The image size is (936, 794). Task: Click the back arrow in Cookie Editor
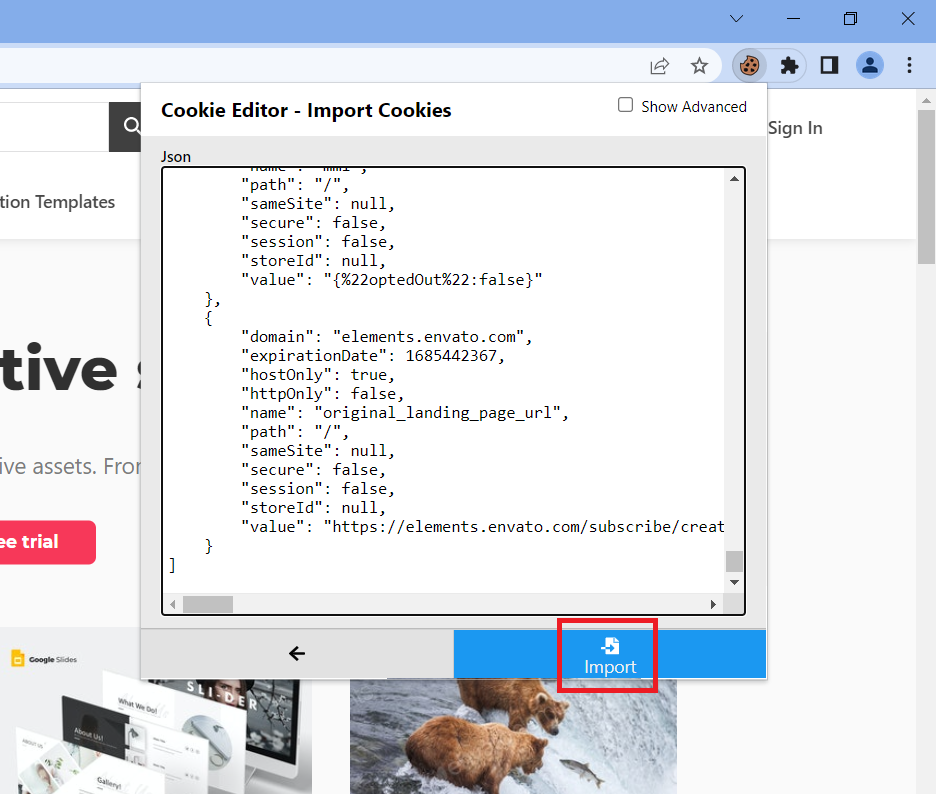(297, 654)
